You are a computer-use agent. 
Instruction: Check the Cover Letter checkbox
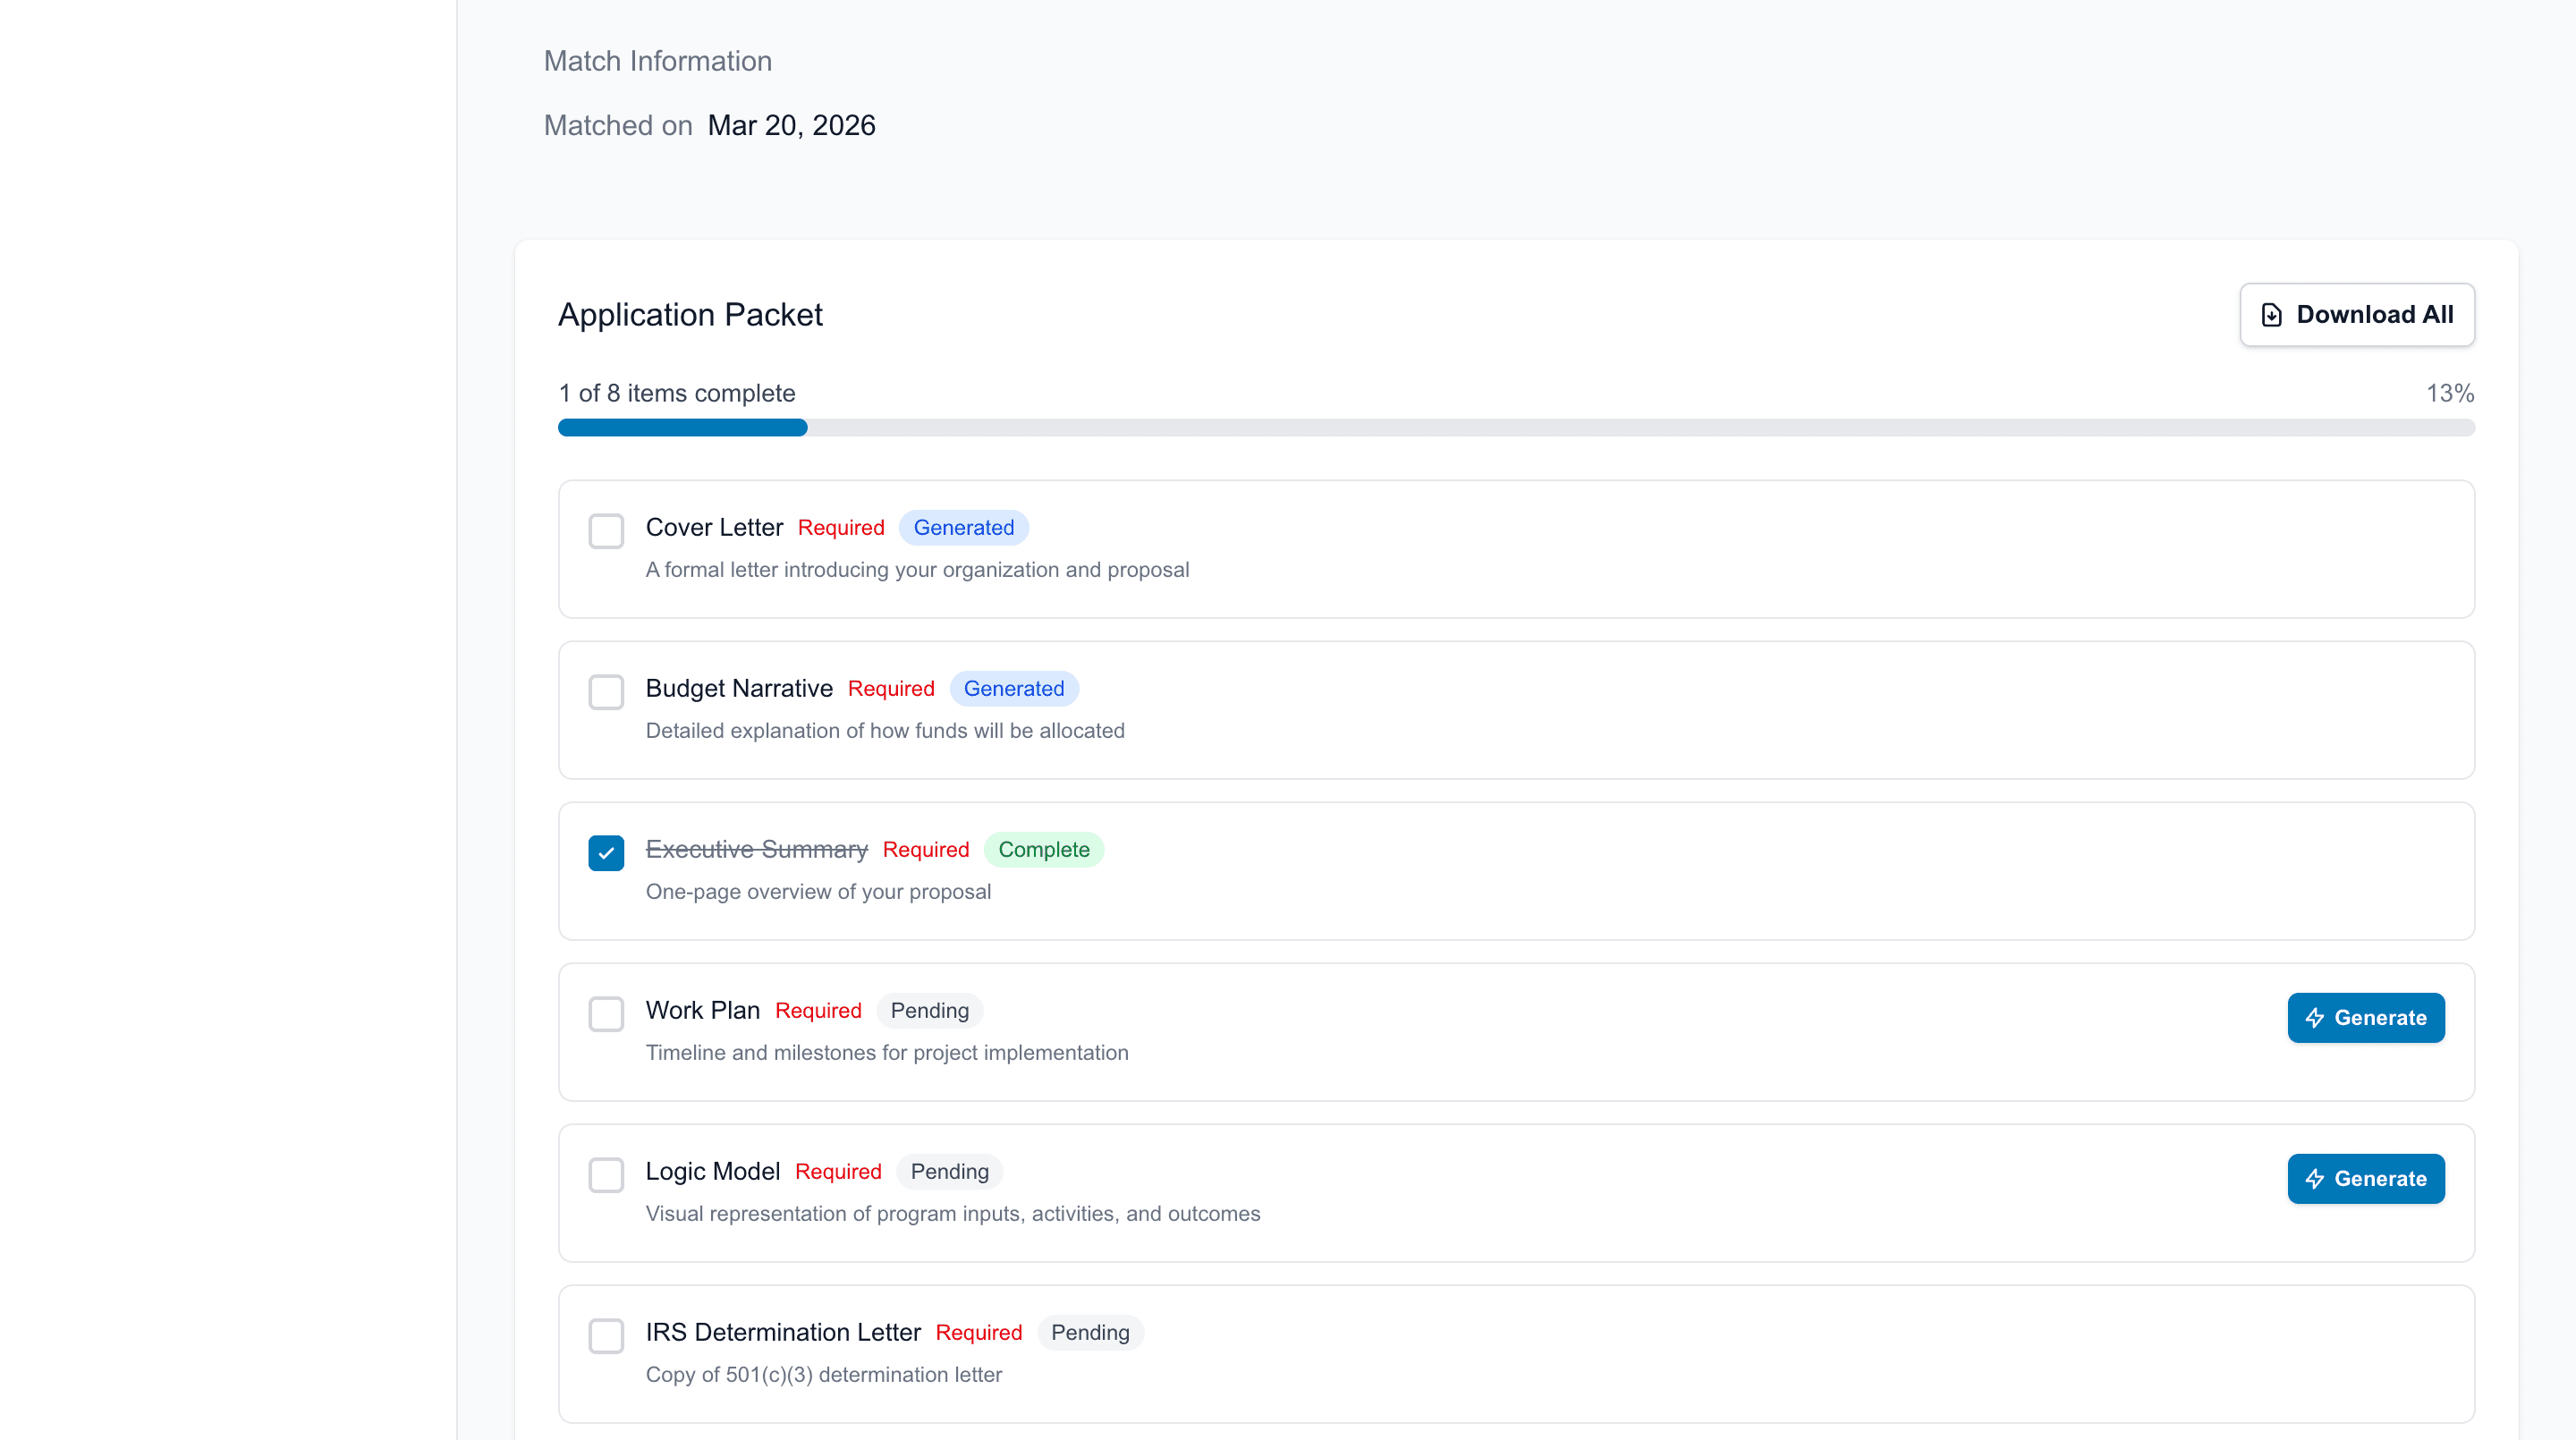tap(606, 530)
